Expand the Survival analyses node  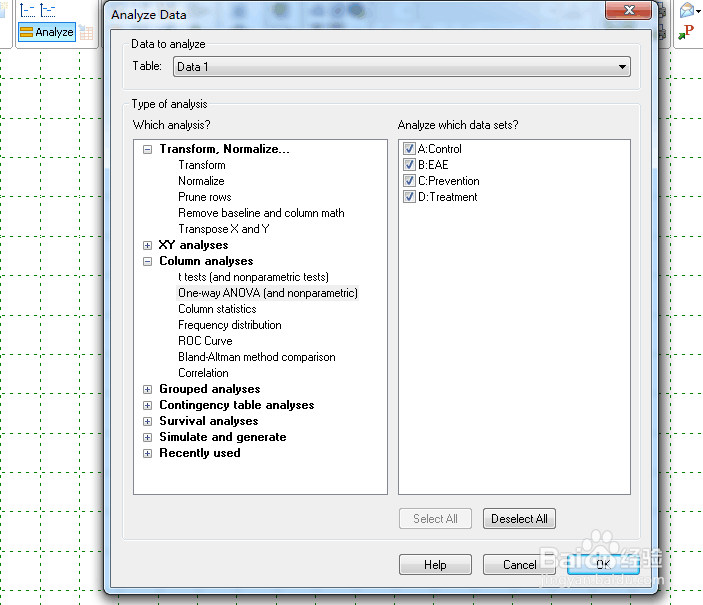(x=148, y=422)
